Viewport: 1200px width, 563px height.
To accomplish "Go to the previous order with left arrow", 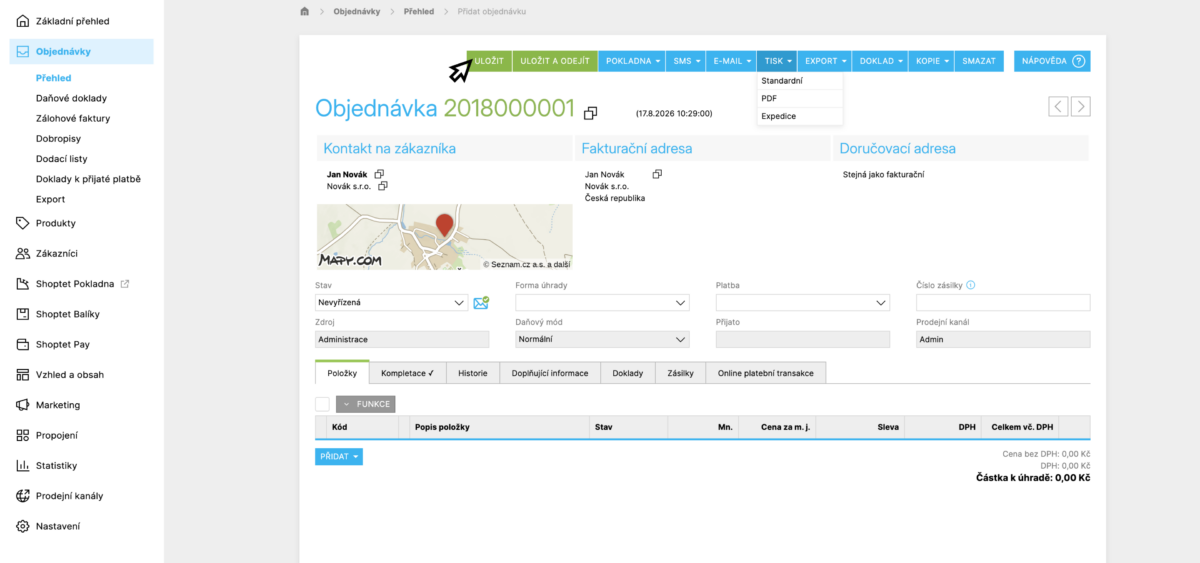I will click(1058, 106).
